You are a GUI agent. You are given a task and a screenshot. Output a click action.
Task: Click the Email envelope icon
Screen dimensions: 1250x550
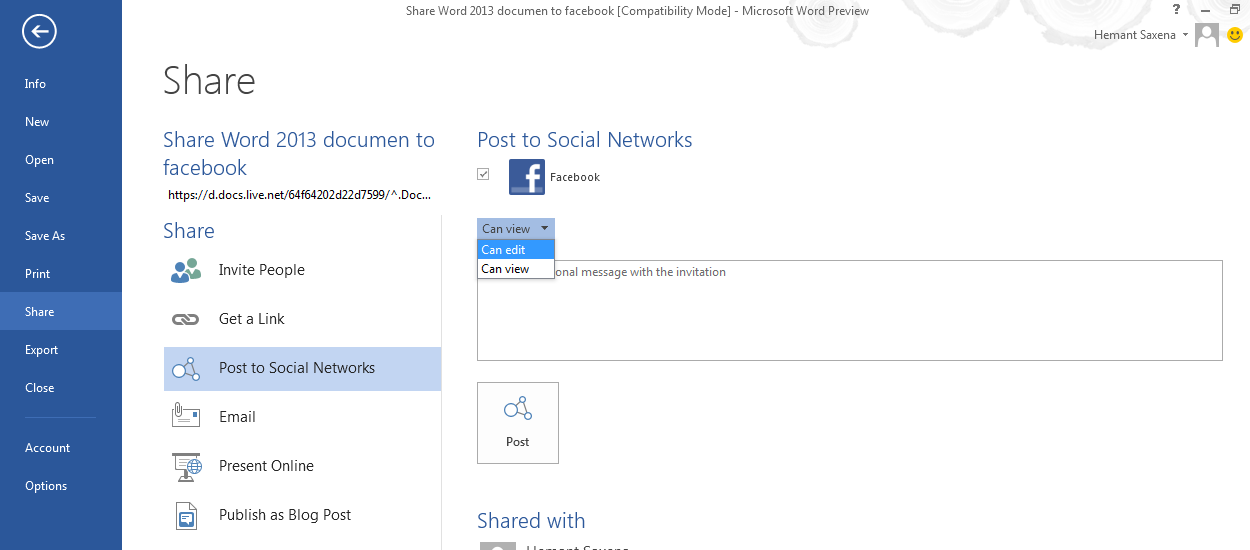[186, 417]
